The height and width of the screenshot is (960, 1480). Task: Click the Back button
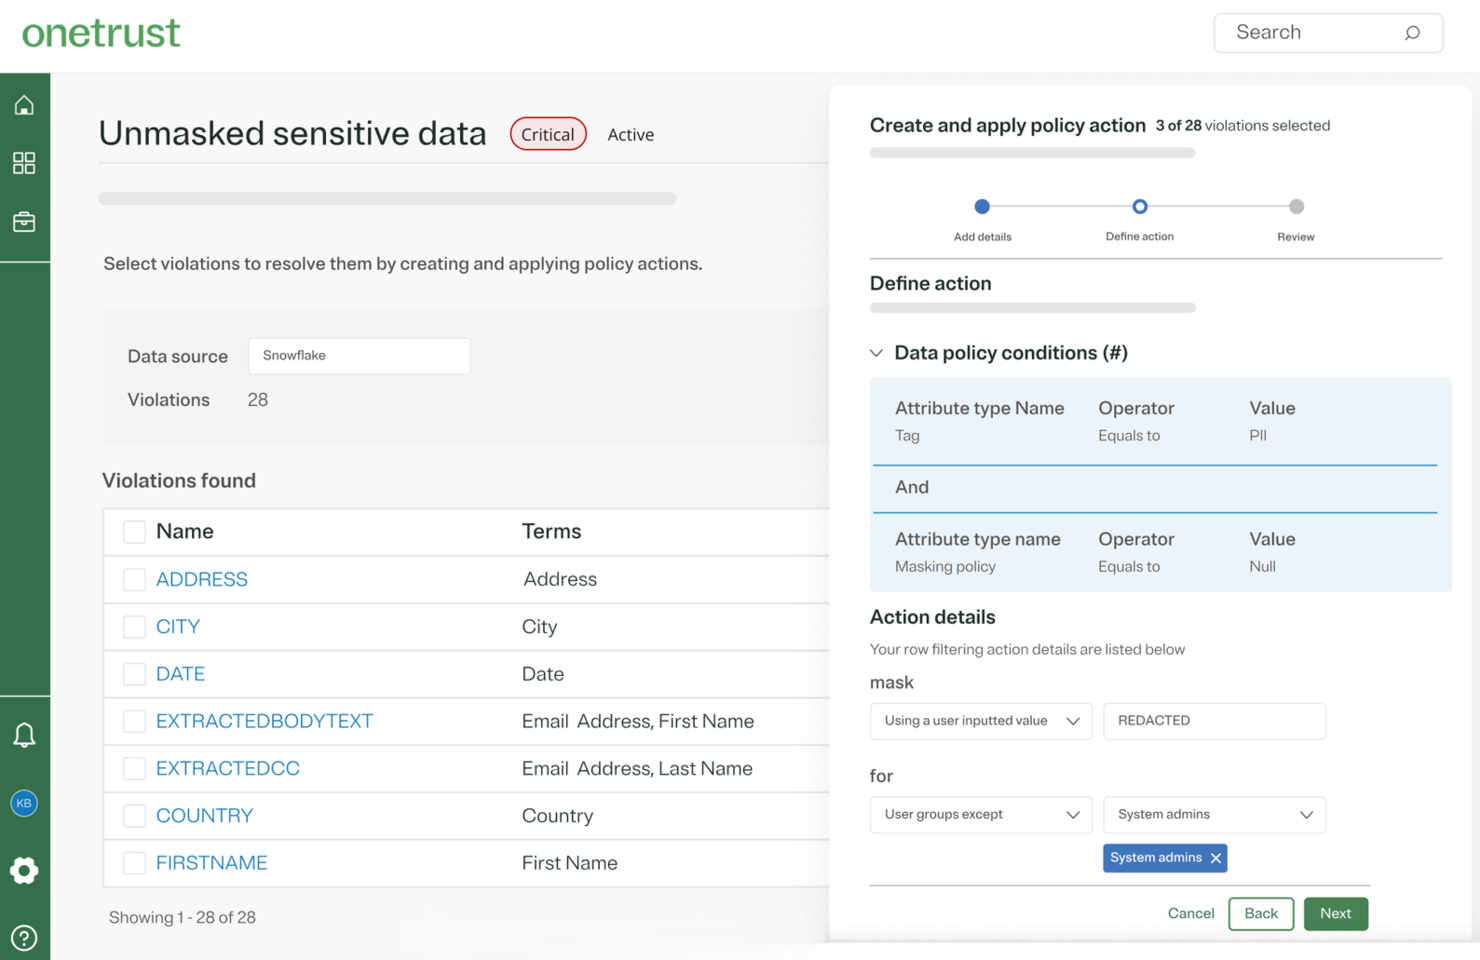tap(1261, 913)
